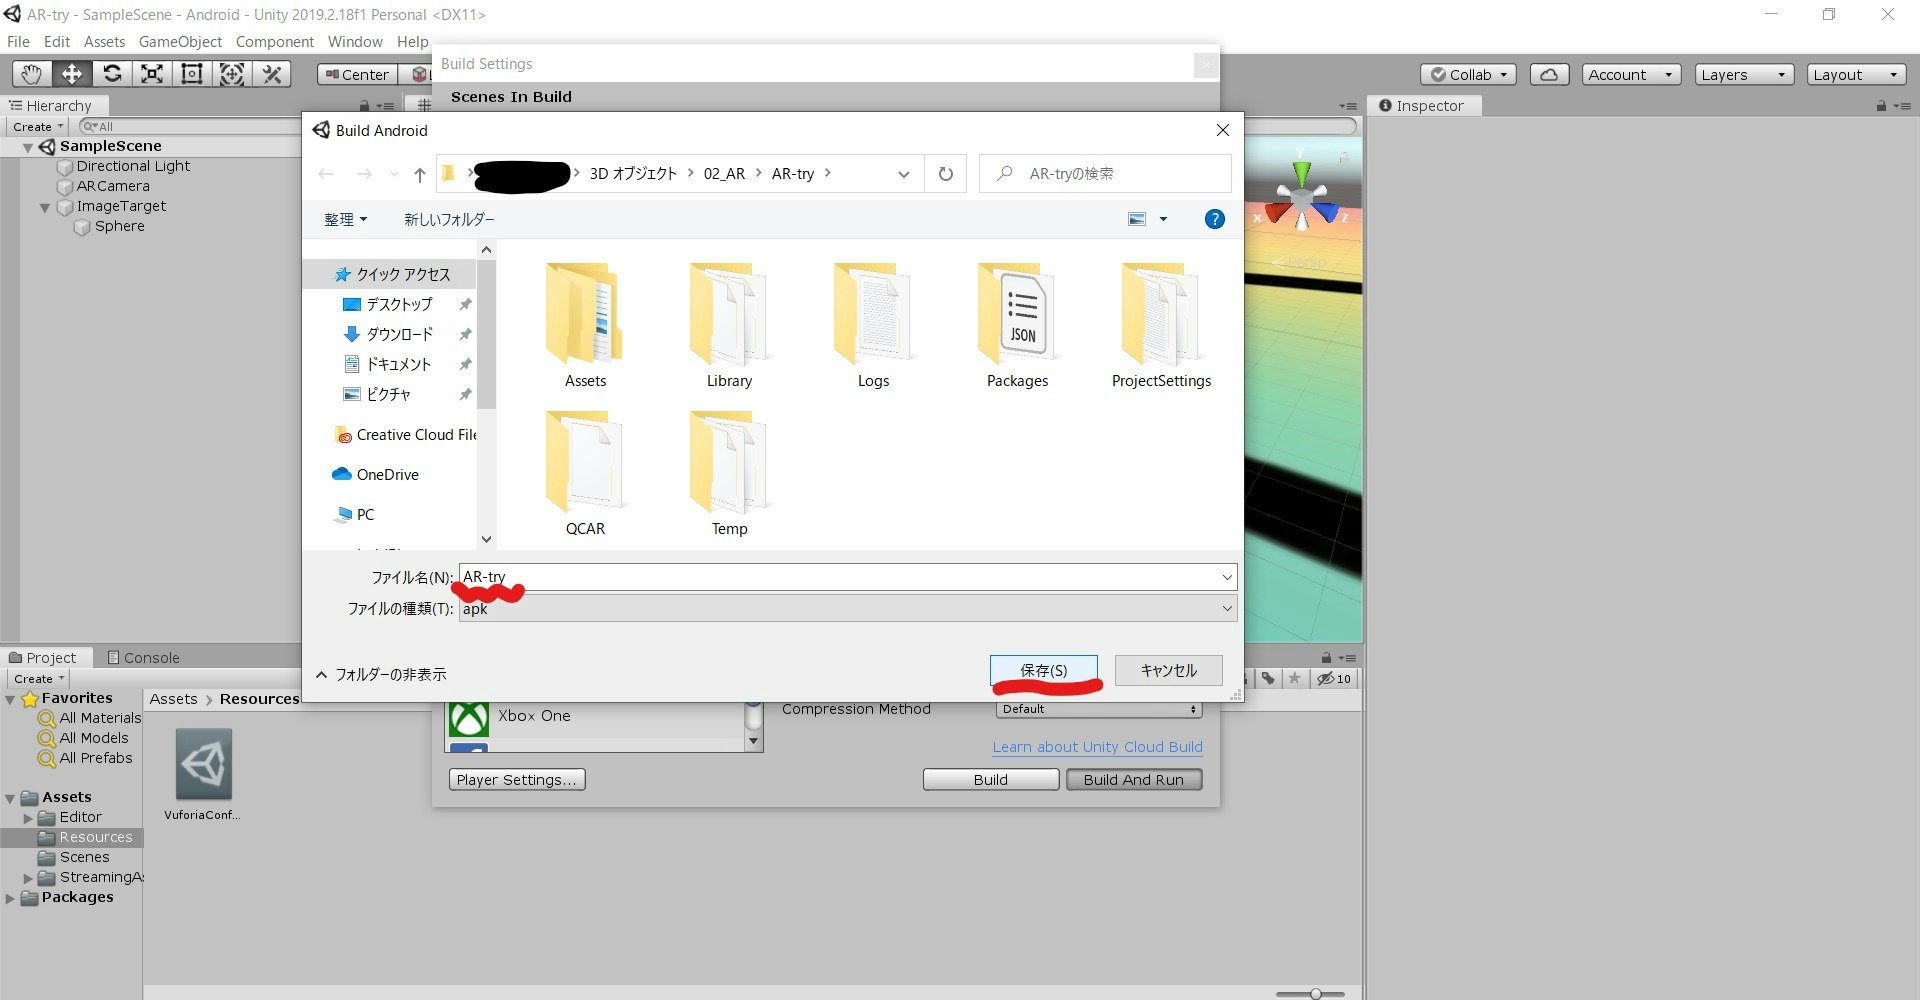Image resolution: width=1920 pixels, height=1000 pixels.
Task: Click the favorite star icon in Project toolbar
Action: 1294,679
